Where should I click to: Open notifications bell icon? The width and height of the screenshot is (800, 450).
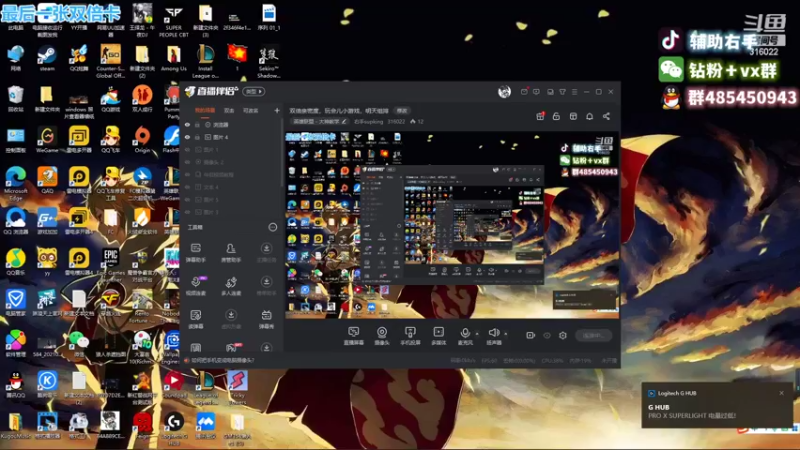point(589,116)
